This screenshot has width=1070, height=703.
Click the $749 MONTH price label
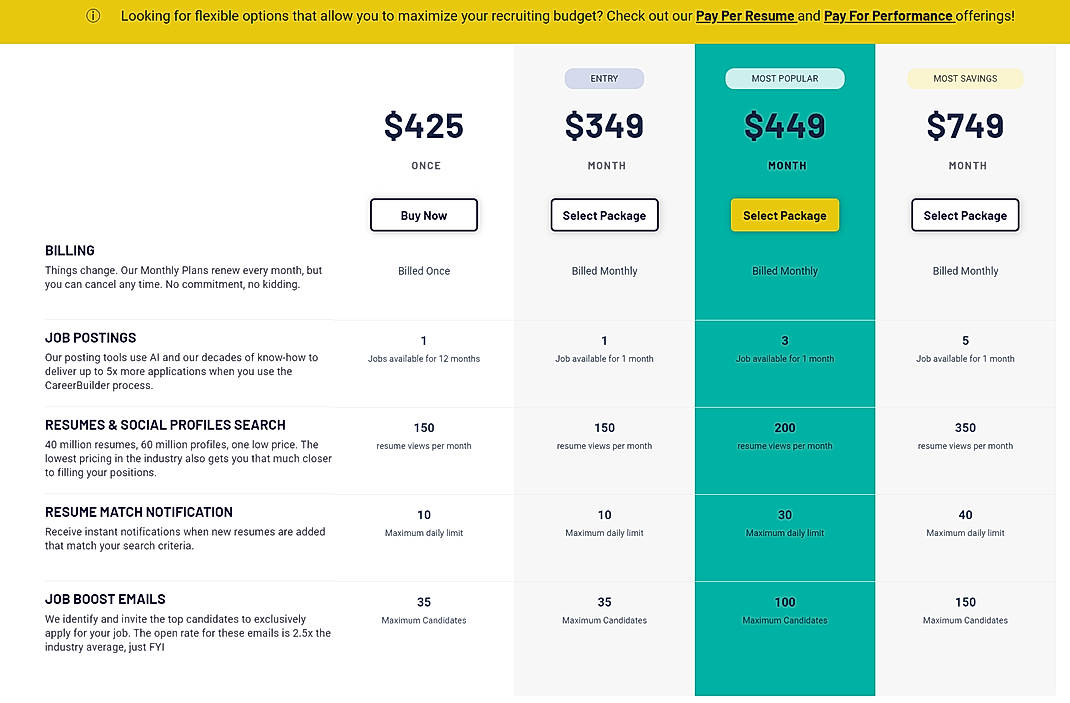(966, 165)
